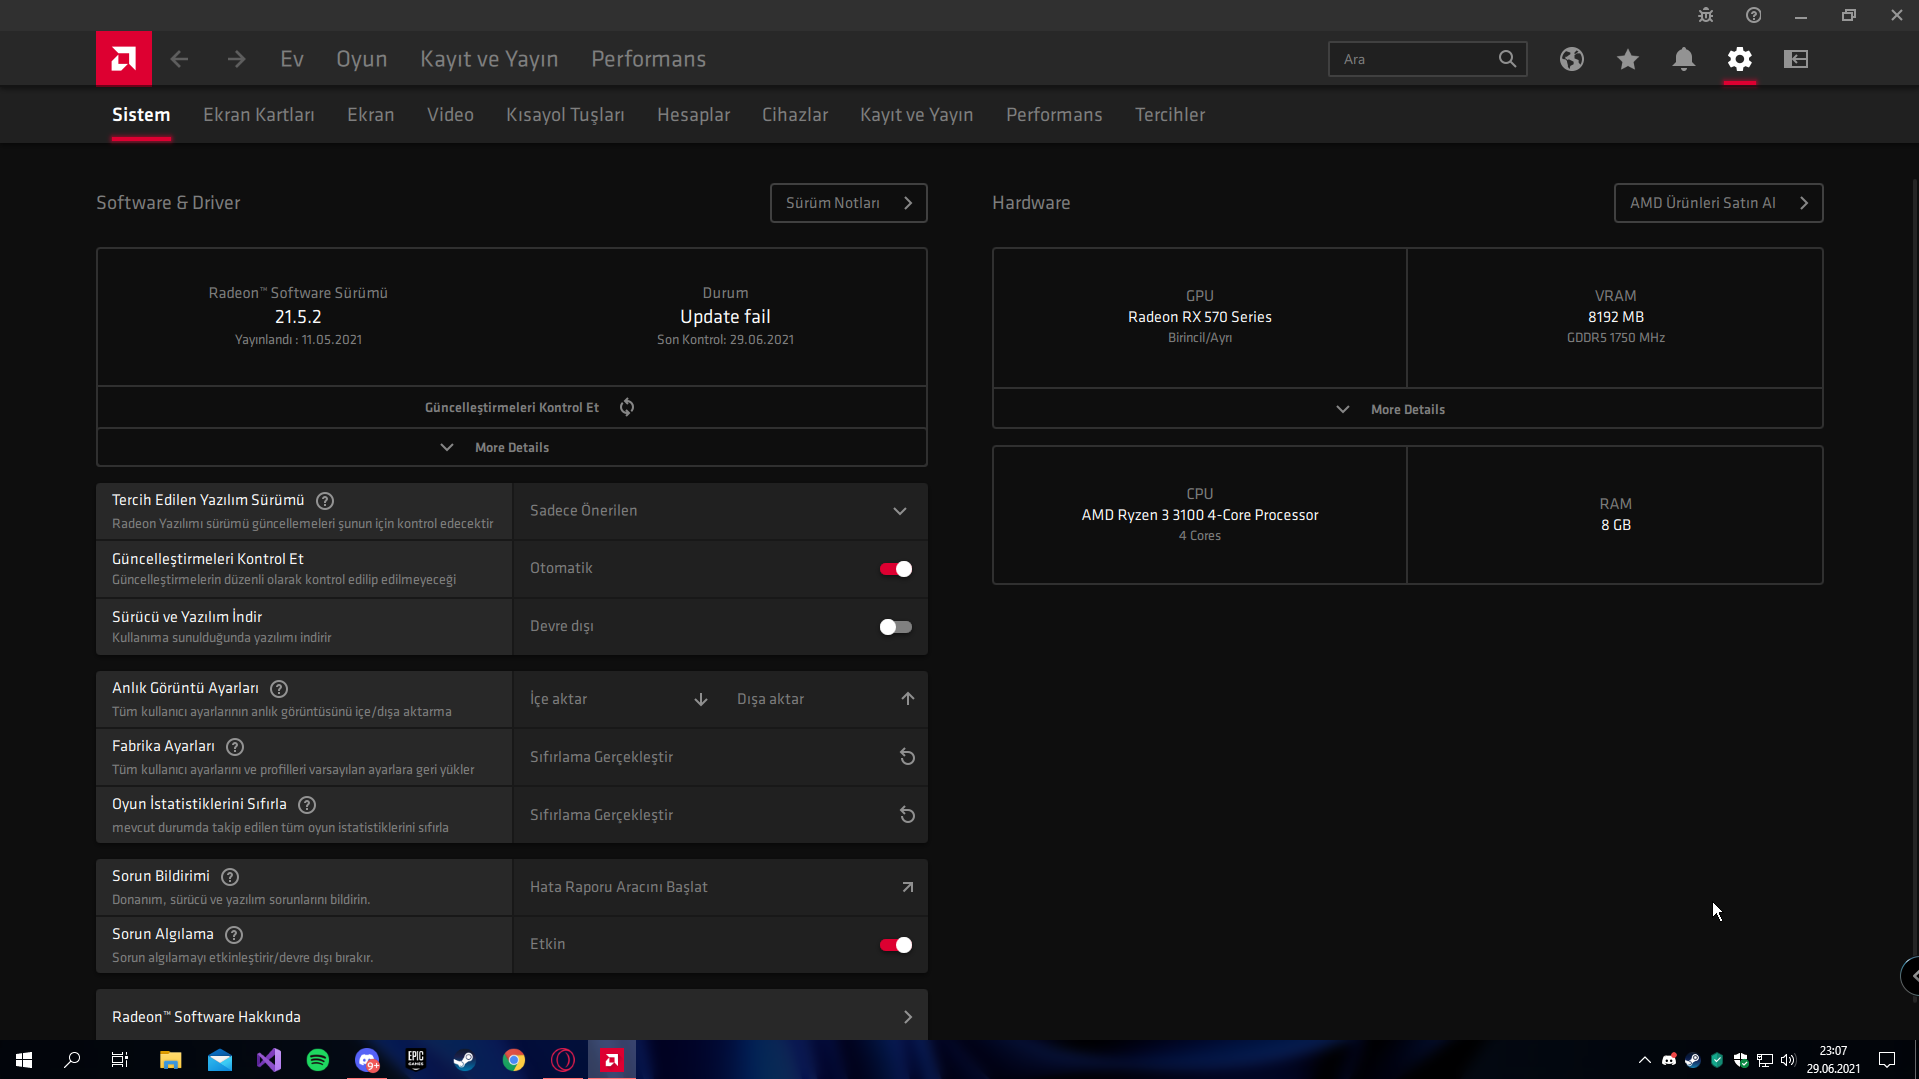
Task: Open Windows Start menu
Action: (x=24, y=1060)
